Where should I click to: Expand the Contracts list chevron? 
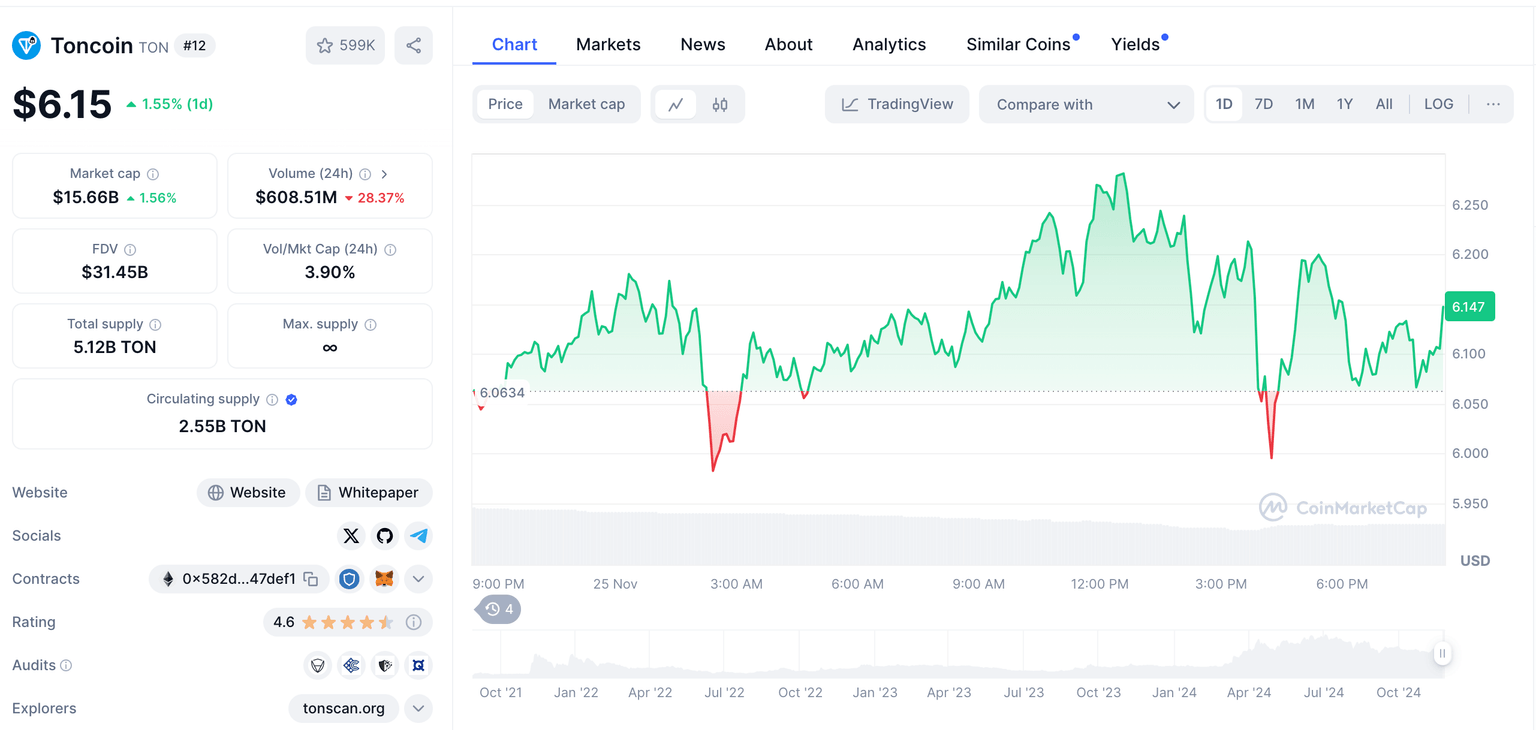(419, 579)
